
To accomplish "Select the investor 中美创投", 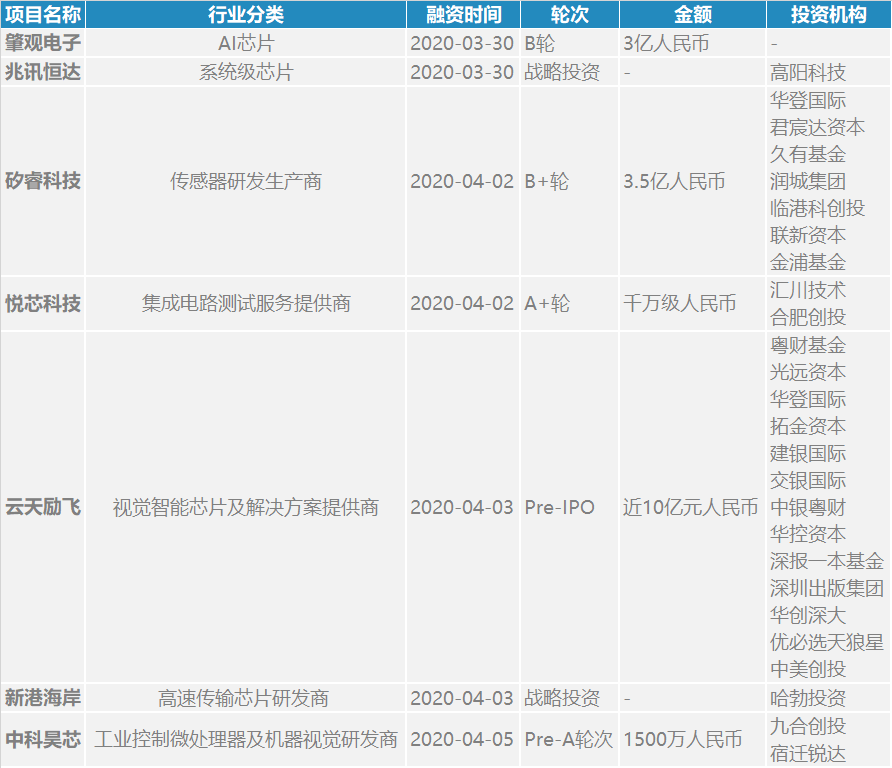I will 808,669.
